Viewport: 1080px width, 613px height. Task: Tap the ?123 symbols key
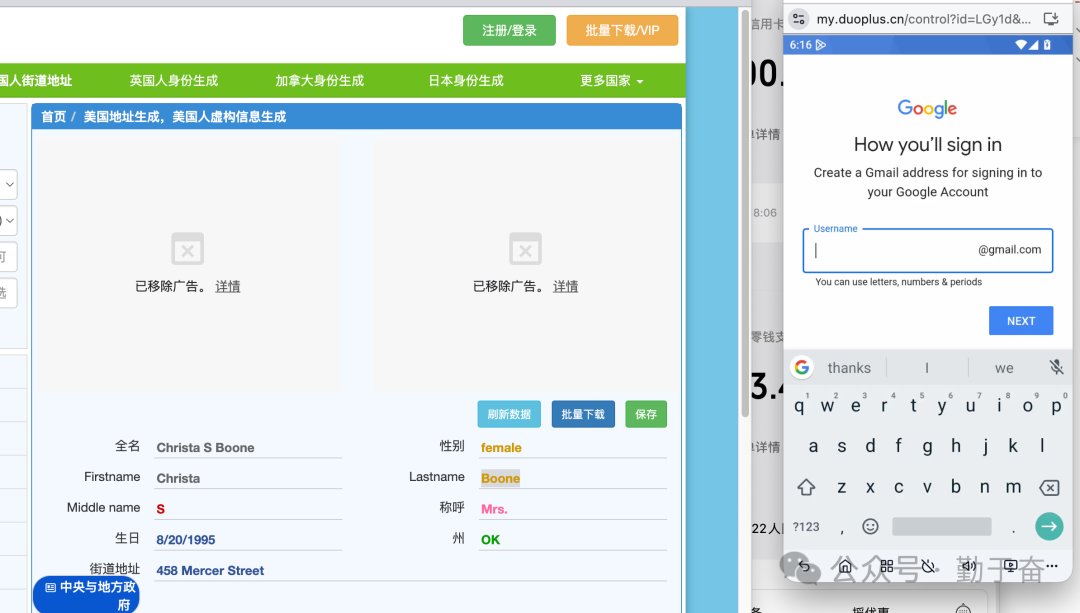click(x=806, y=527)
